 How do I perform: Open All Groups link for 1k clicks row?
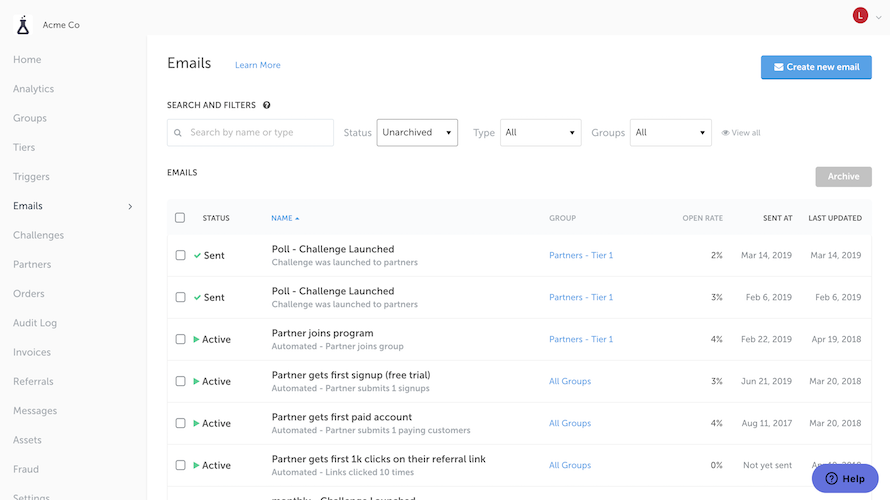570,465
